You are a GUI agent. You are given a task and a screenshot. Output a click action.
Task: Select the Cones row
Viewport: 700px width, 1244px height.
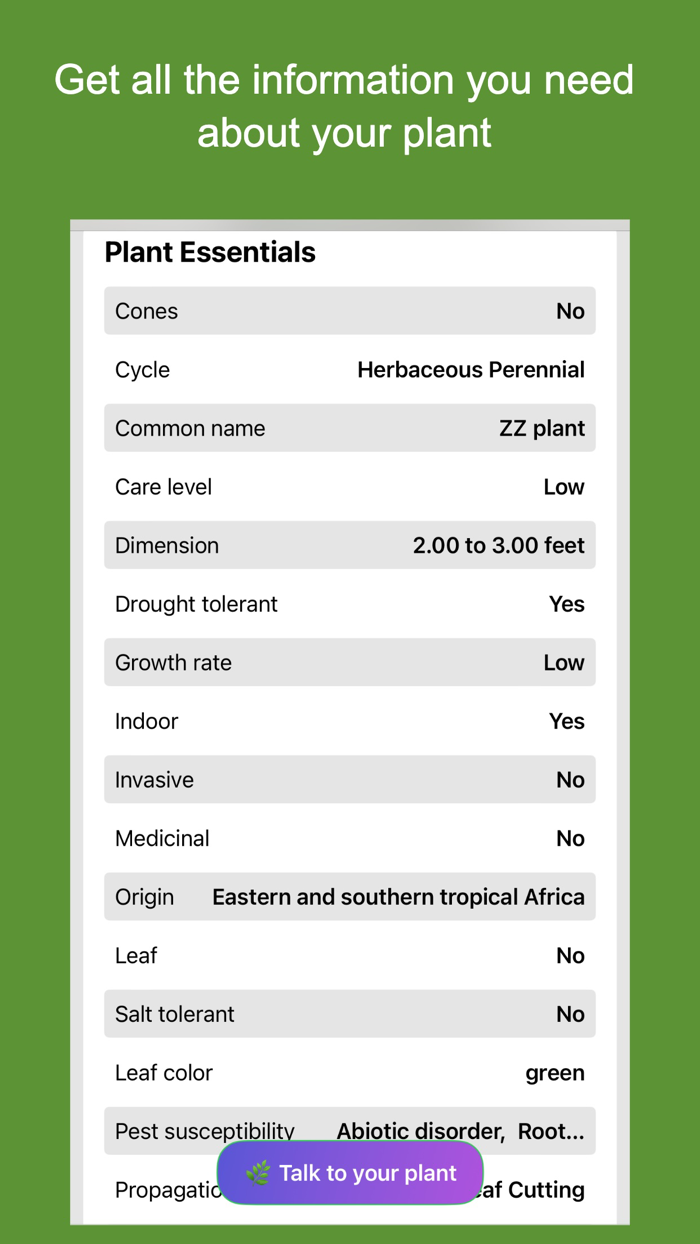(x=350, y=311)
